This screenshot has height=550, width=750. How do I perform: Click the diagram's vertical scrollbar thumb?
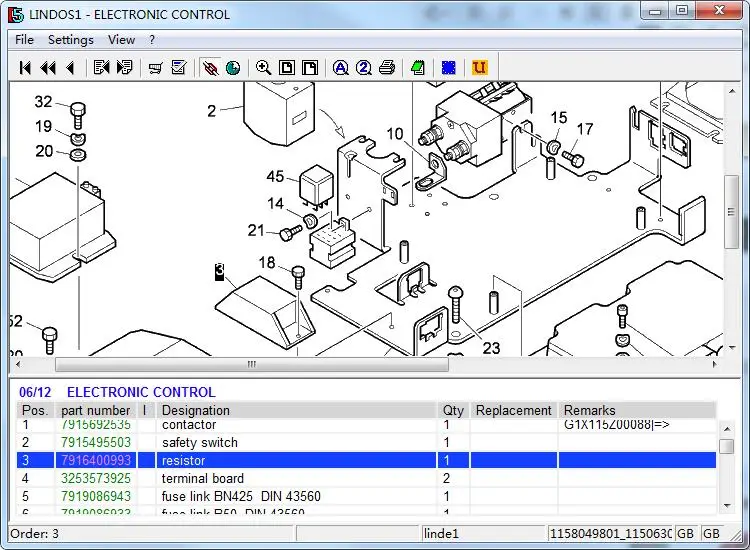[x=731, y=212]
